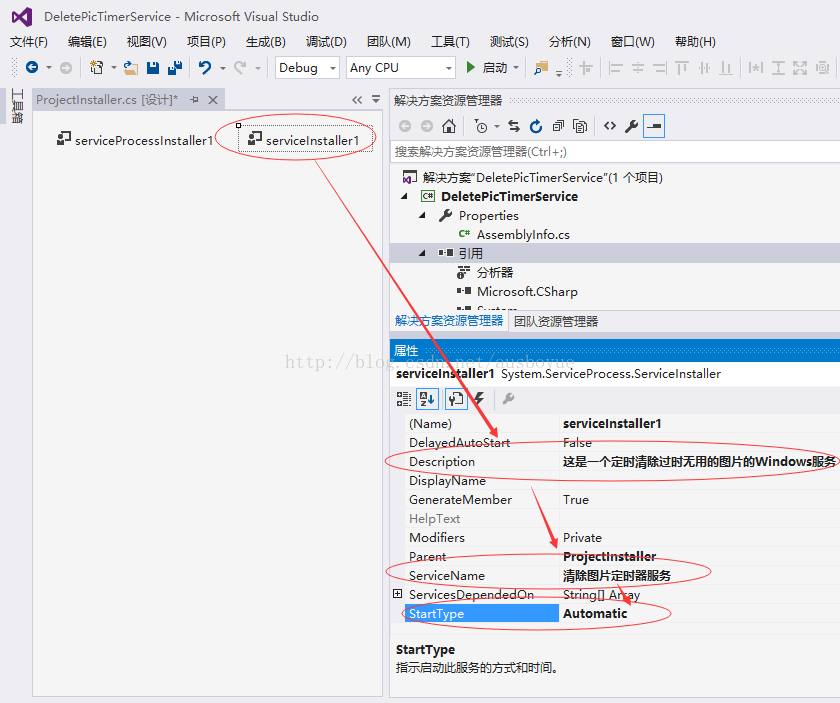840x703 pixels.
Task: Click the Solution Explorer search field
Action: tap(615, 152)
